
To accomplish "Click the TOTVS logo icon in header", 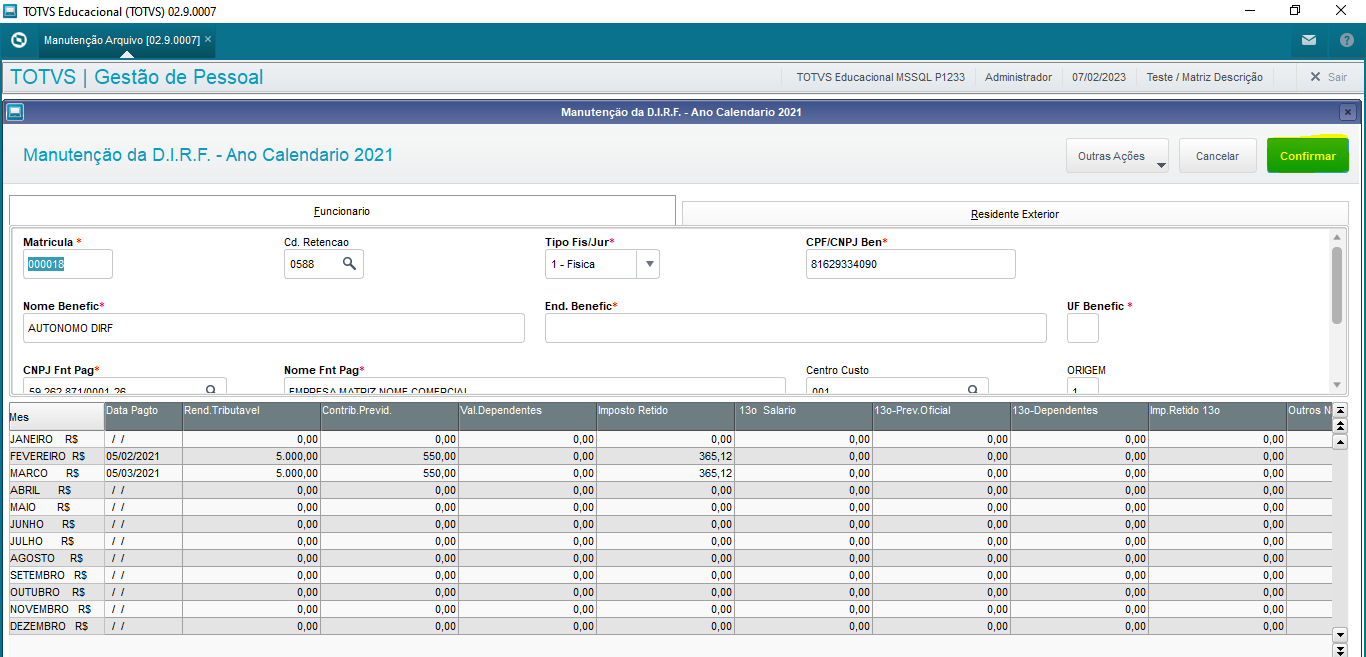I will pyautogui.click(x=18, y=40).
